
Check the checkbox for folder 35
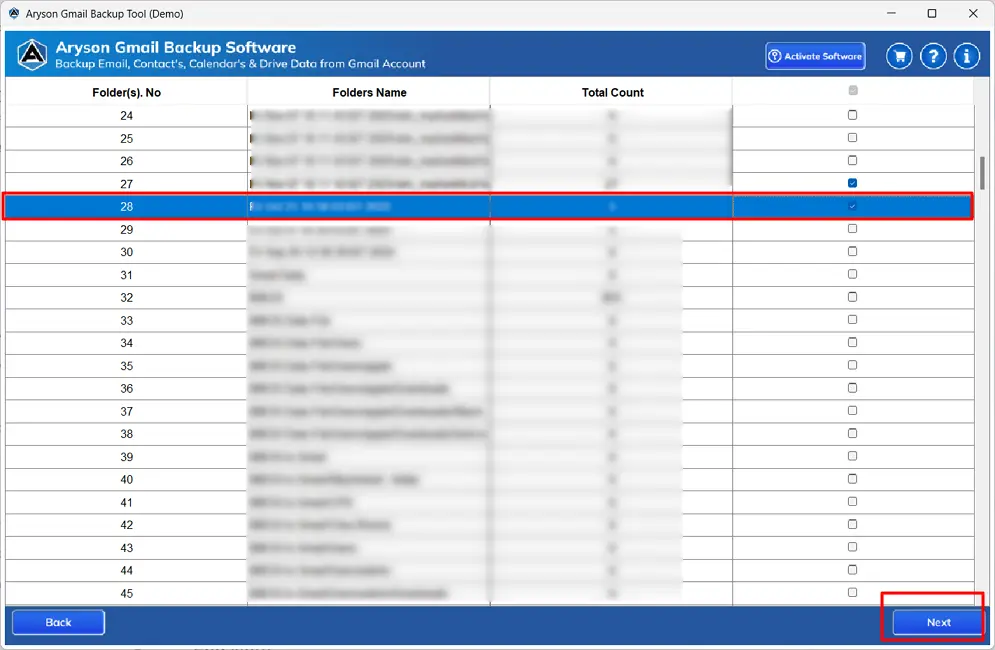pos(852,365)
